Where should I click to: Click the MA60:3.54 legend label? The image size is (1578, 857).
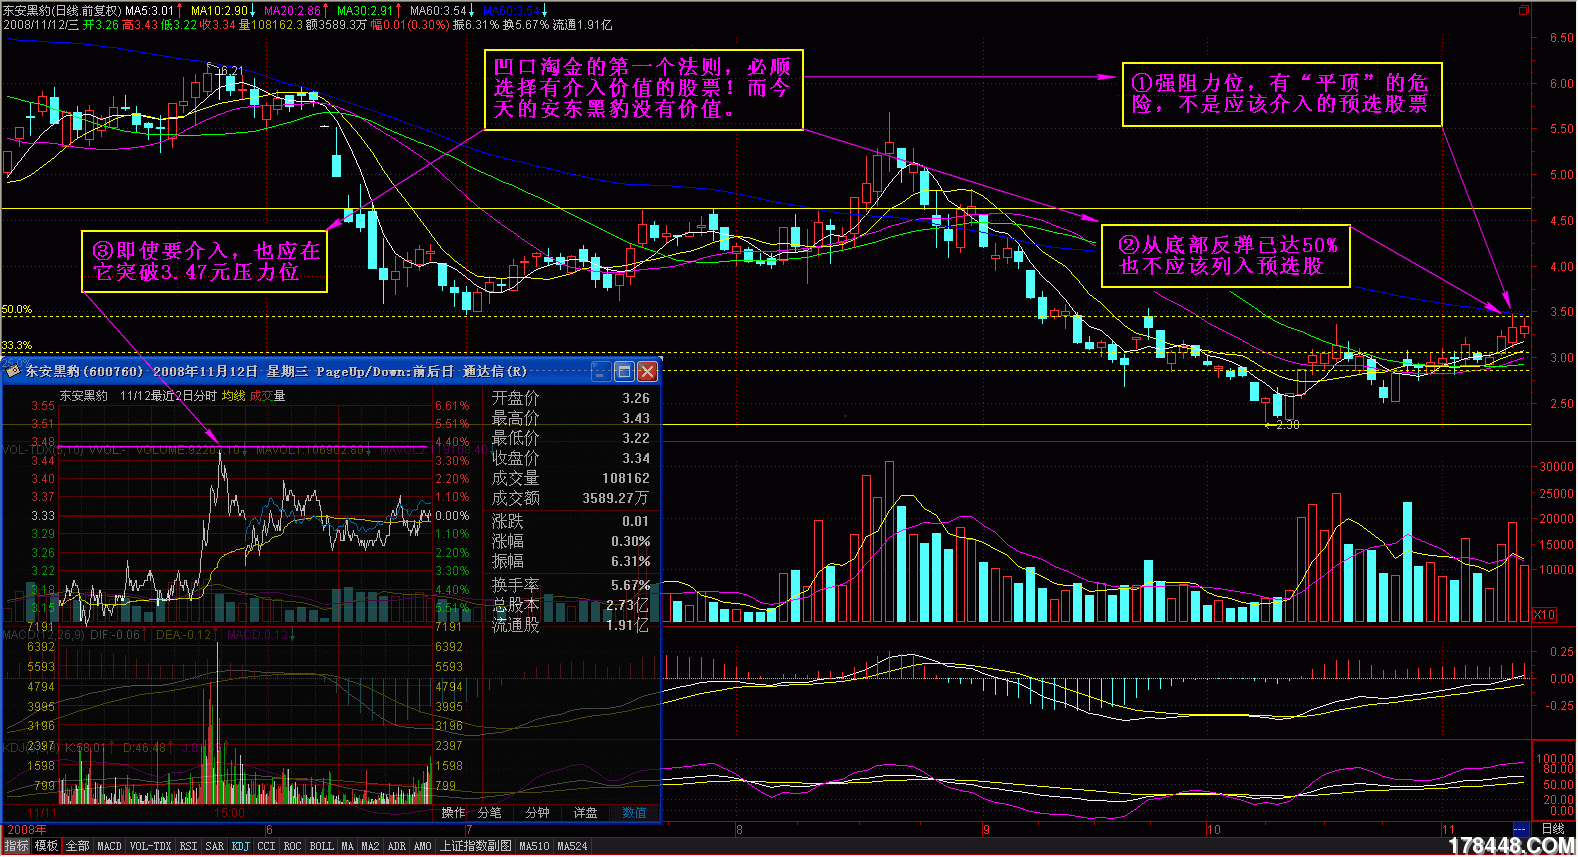click(438, 11)
